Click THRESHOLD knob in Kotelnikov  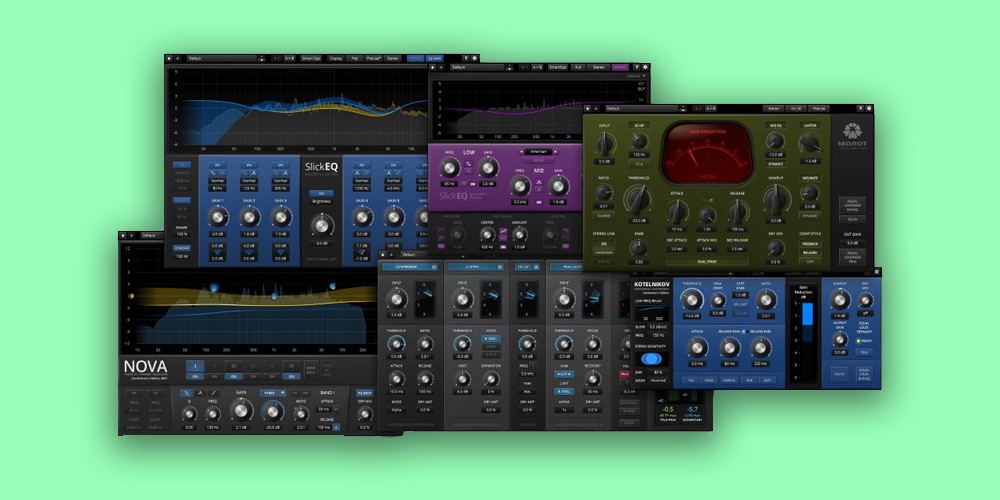[x=692, y=299]
